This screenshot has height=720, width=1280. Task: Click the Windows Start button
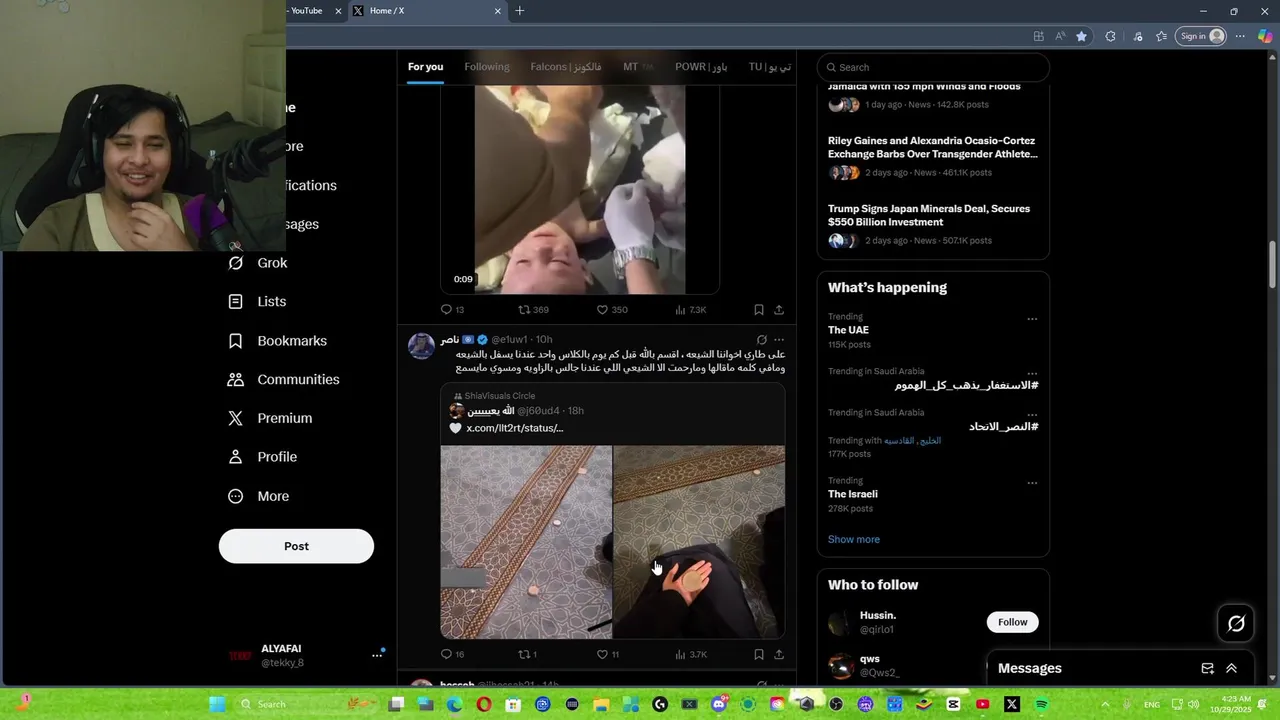point(217,704)
